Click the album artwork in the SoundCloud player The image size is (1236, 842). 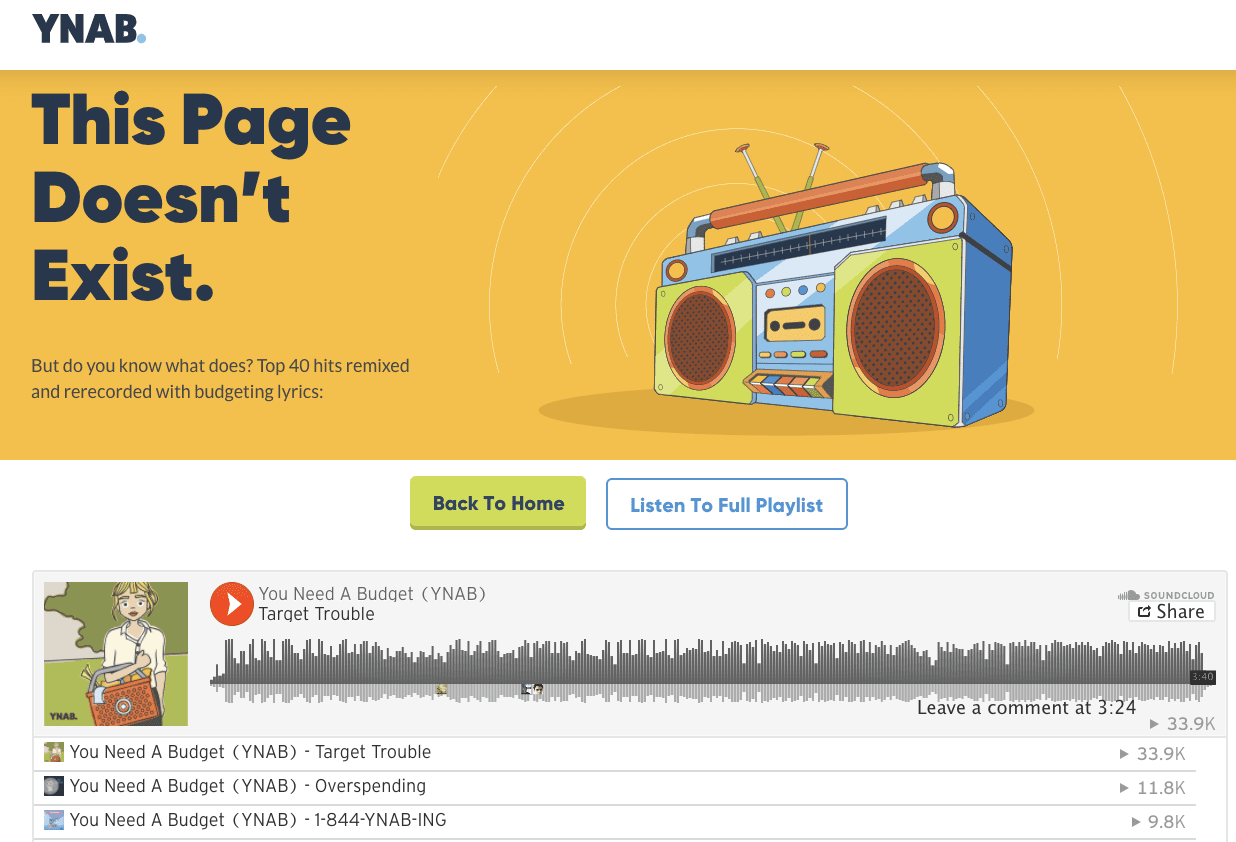click(116, 654)
